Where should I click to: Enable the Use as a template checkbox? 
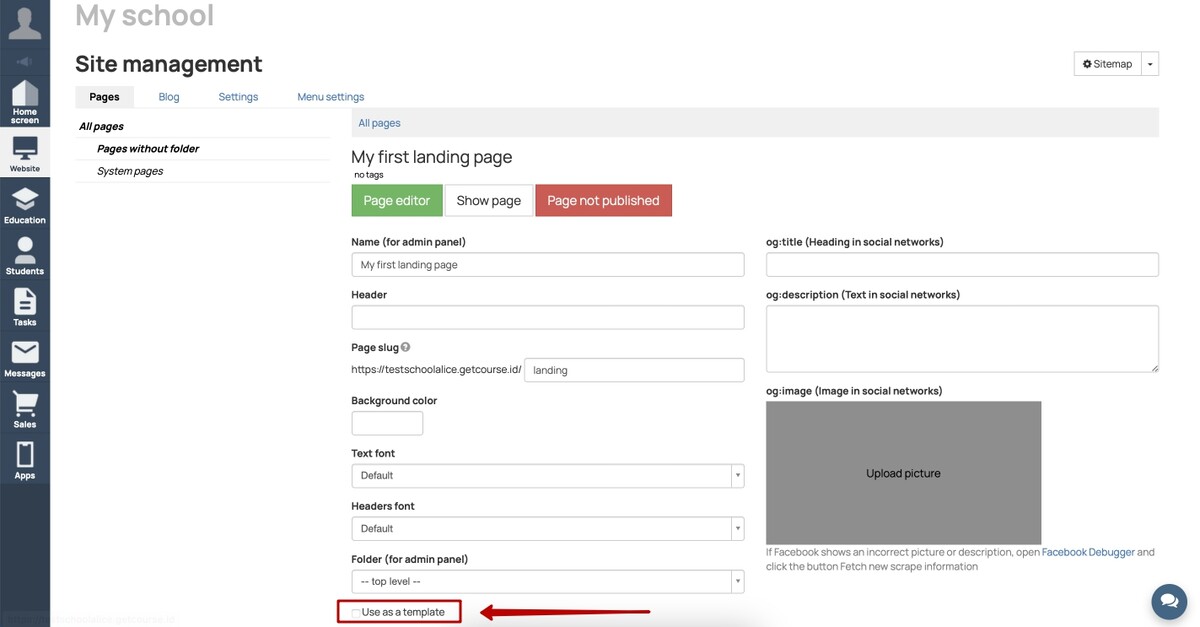pyautogui.click(x=356, y=612)
